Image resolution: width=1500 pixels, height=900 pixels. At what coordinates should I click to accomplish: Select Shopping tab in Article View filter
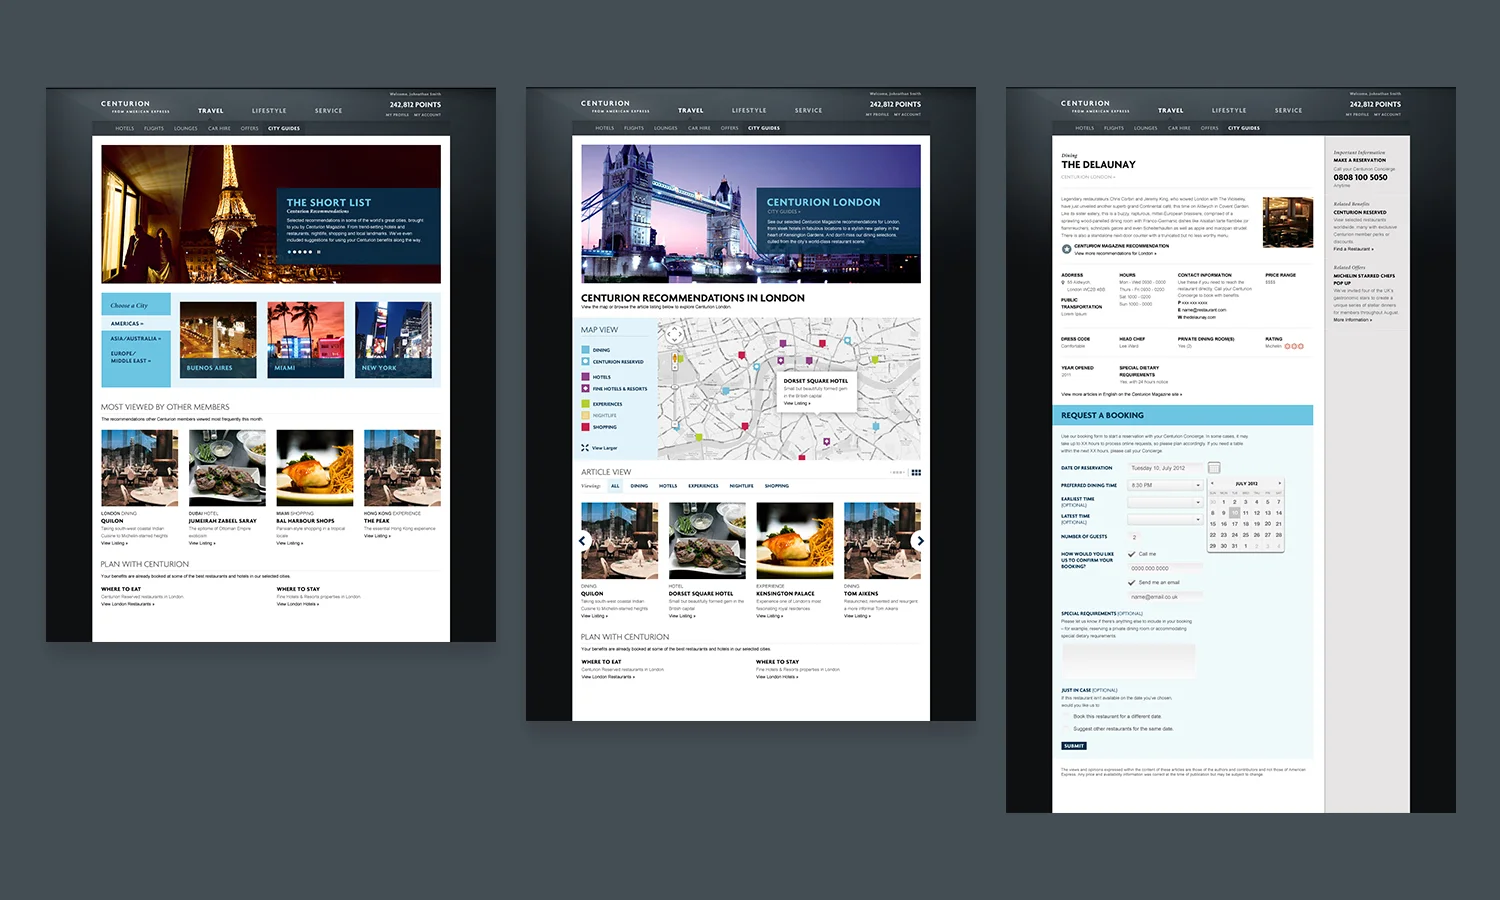point(777,486)
